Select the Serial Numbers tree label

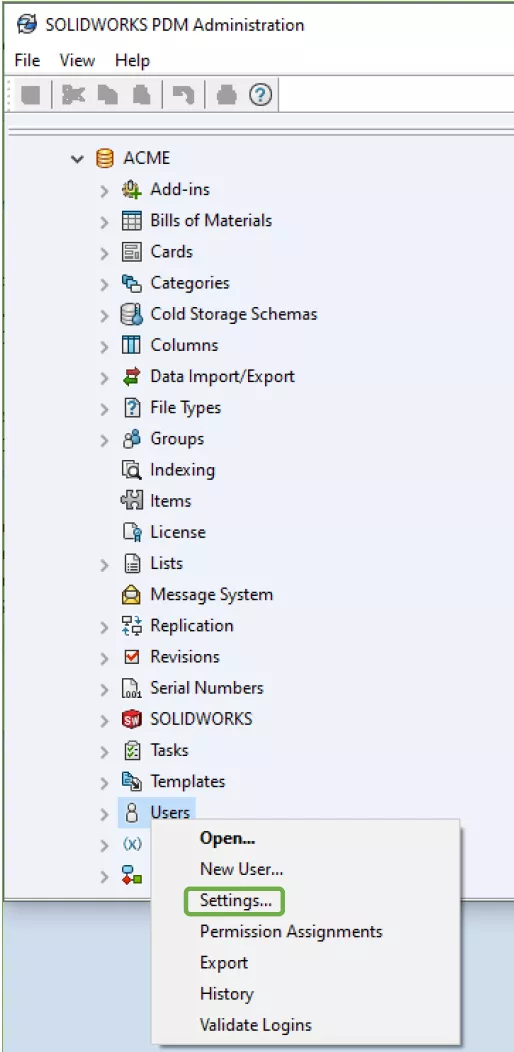tap(207, 688)
